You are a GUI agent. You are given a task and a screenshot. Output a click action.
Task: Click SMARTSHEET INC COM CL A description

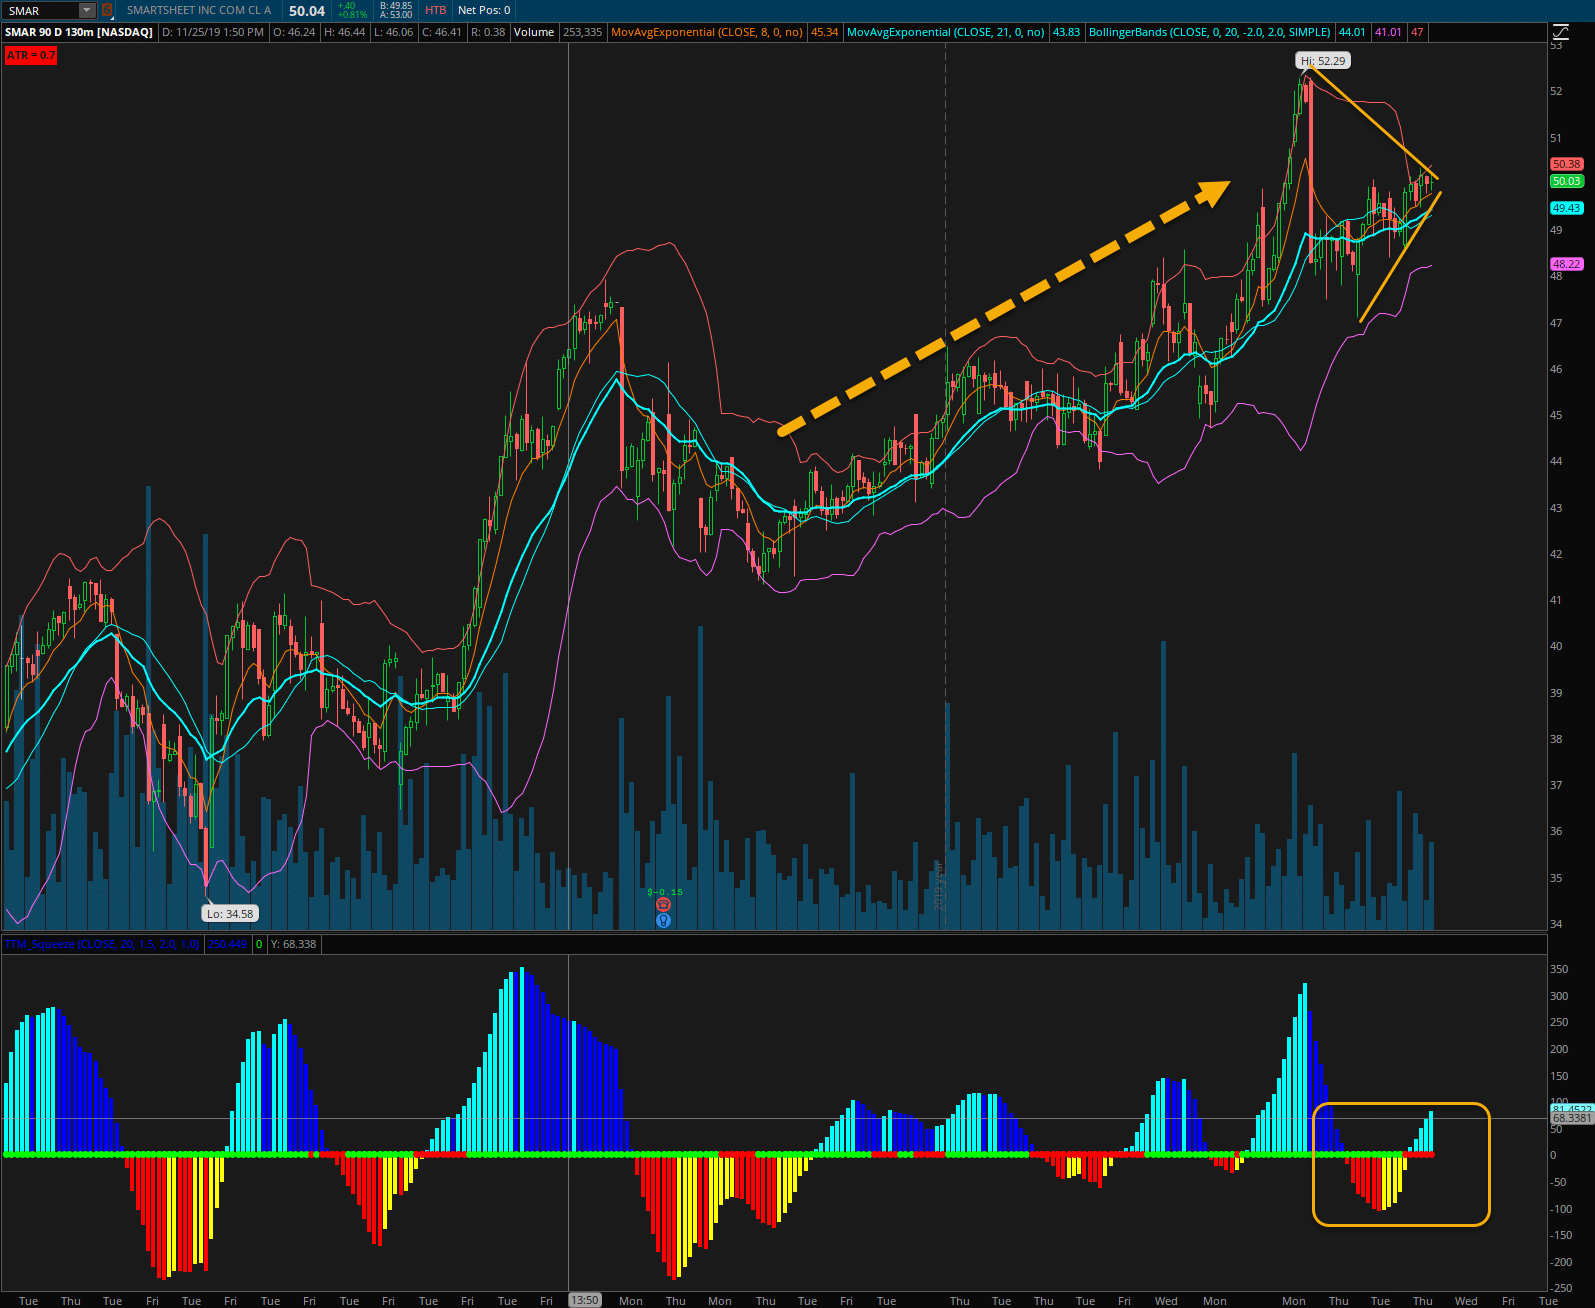199,10
